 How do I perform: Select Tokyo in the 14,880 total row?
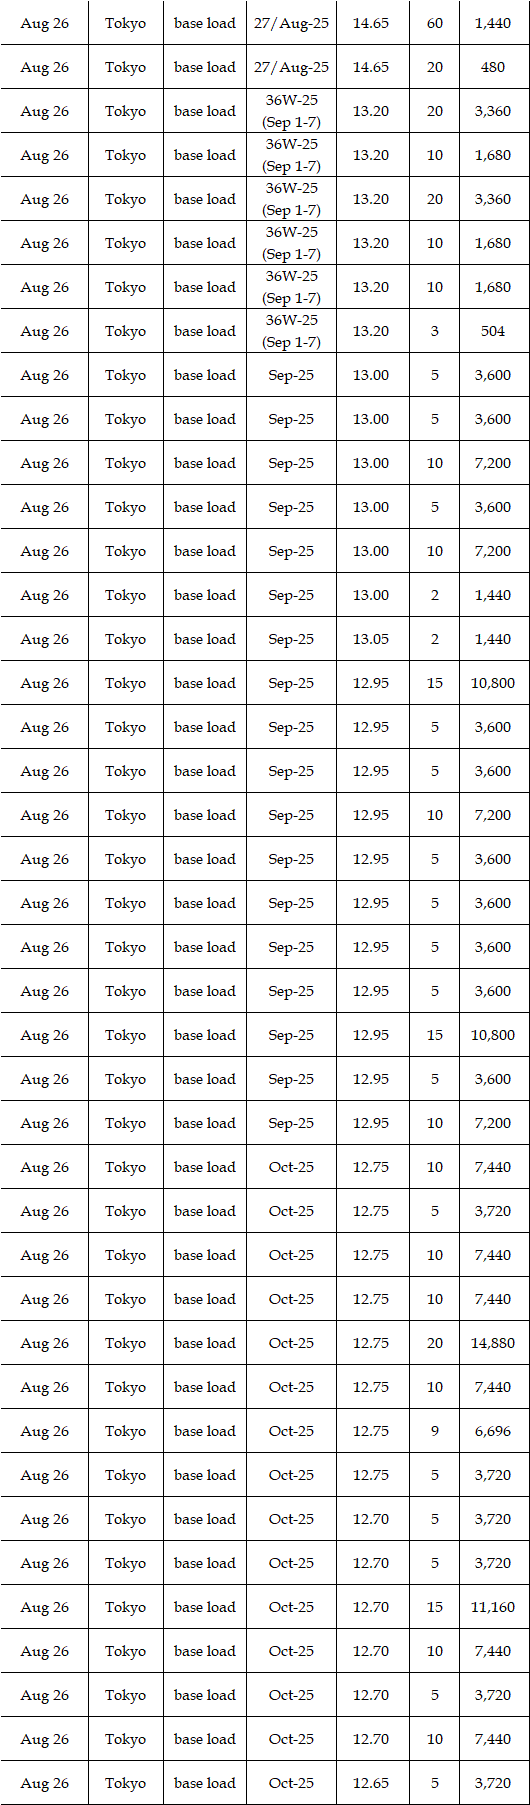125,1343
